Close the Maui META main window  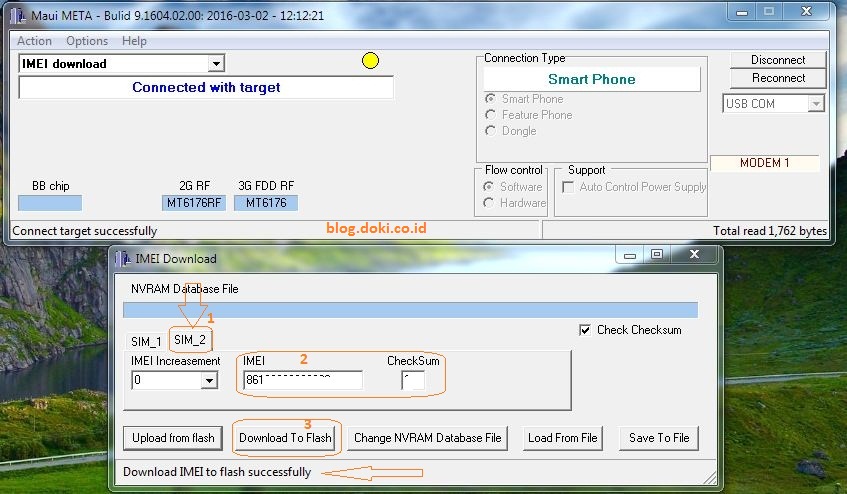click(806, 11)
